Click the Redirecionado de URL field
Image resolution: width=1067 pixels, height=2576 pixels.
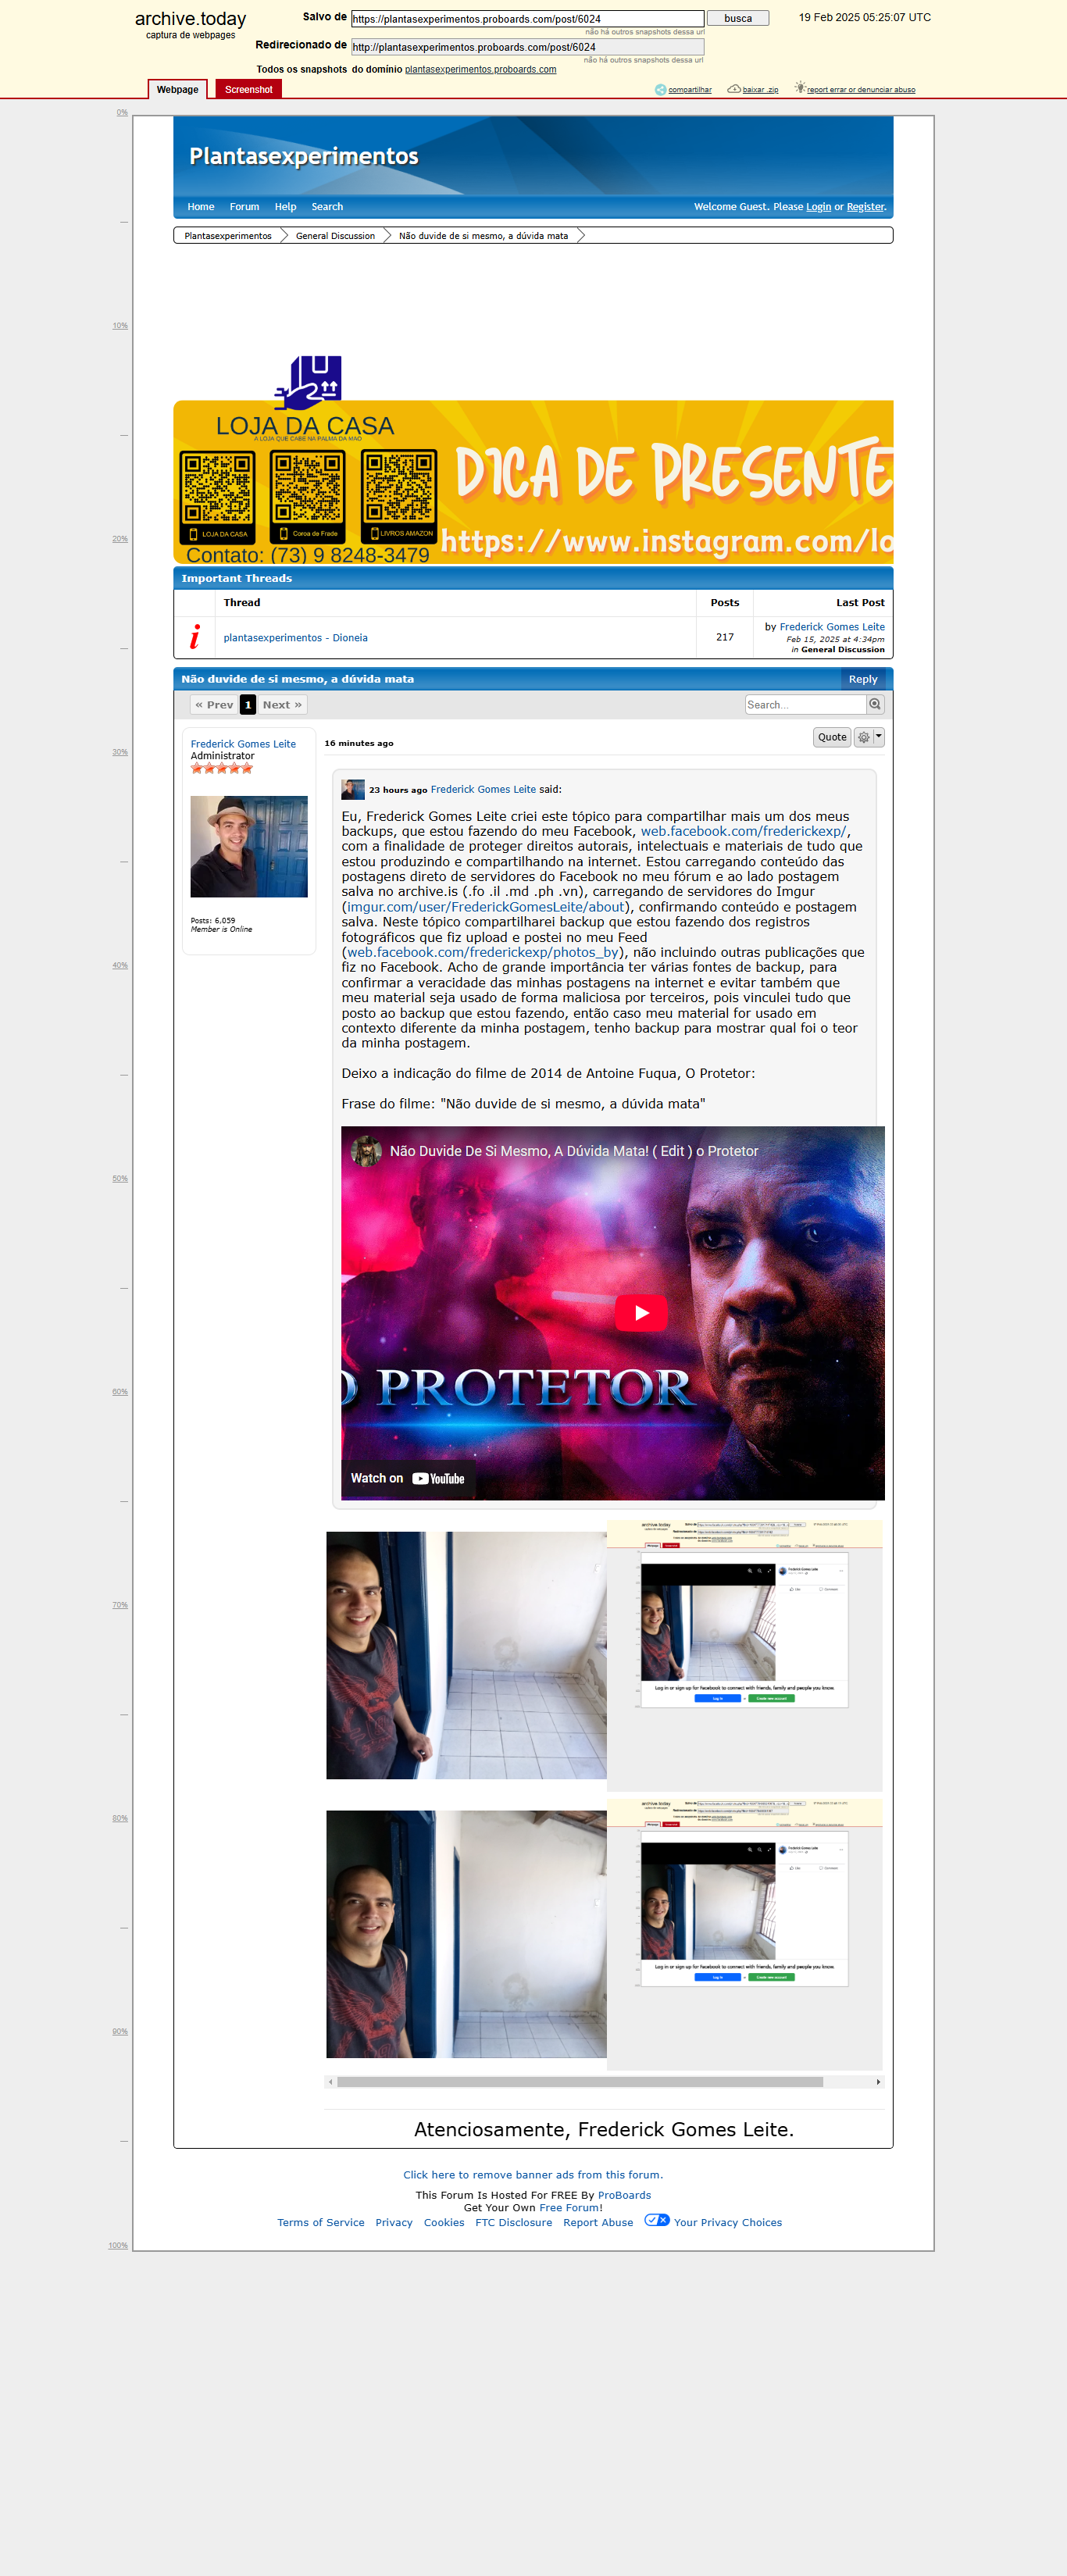coord(527,47)
